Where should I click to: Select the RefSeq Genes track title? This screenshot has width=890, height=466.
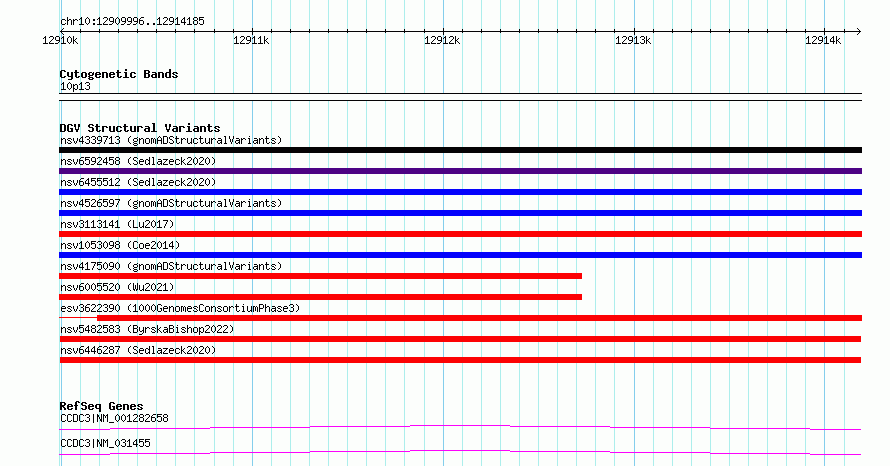(x=101, y=406)
